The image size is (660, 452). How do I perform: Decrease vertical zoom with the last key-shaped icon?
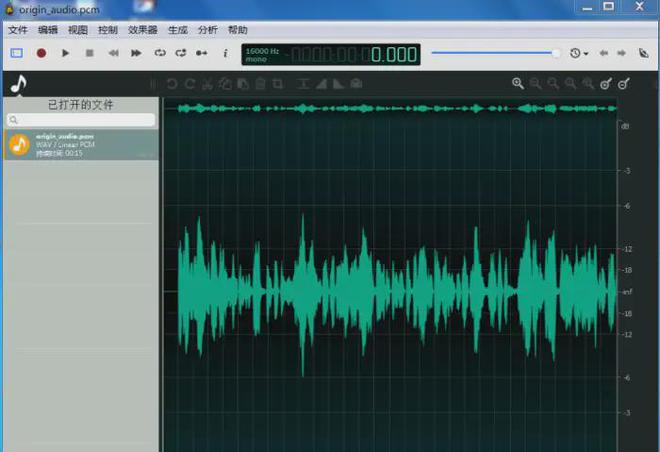tap(624, 84)
